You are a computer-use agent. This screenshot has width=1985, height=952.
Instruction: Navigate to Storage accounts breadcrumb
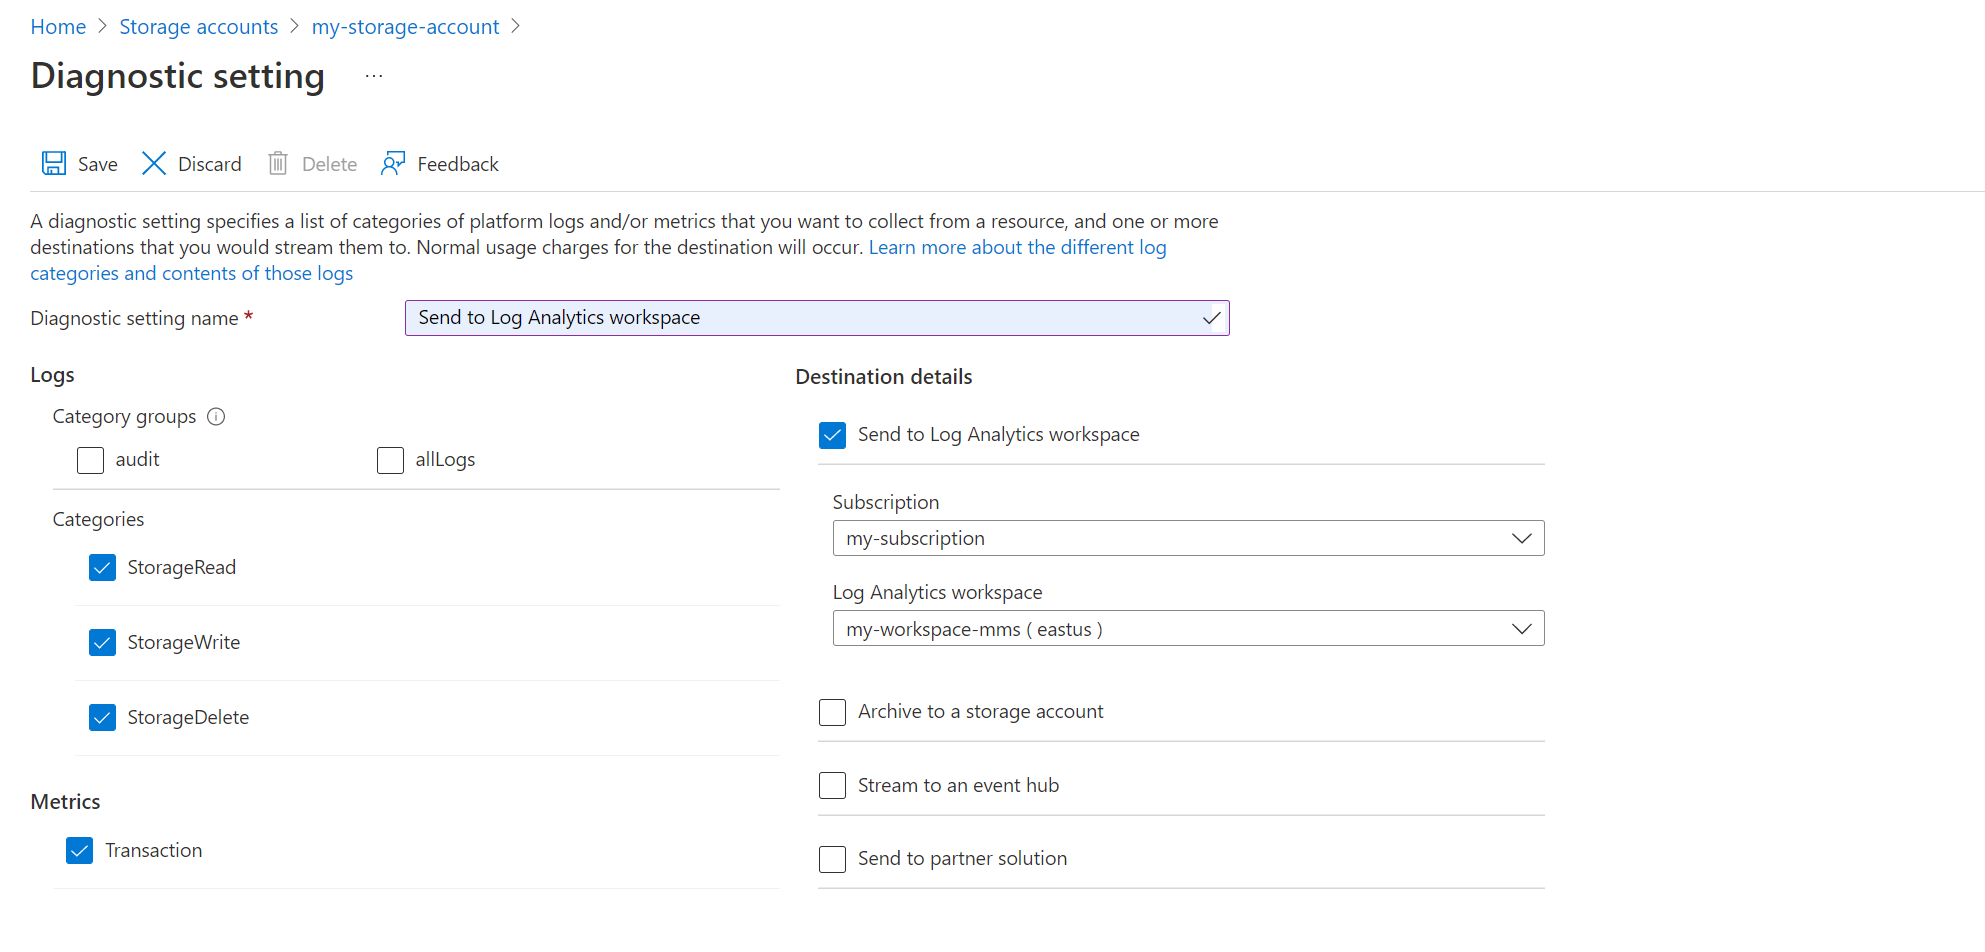point(199,27)
